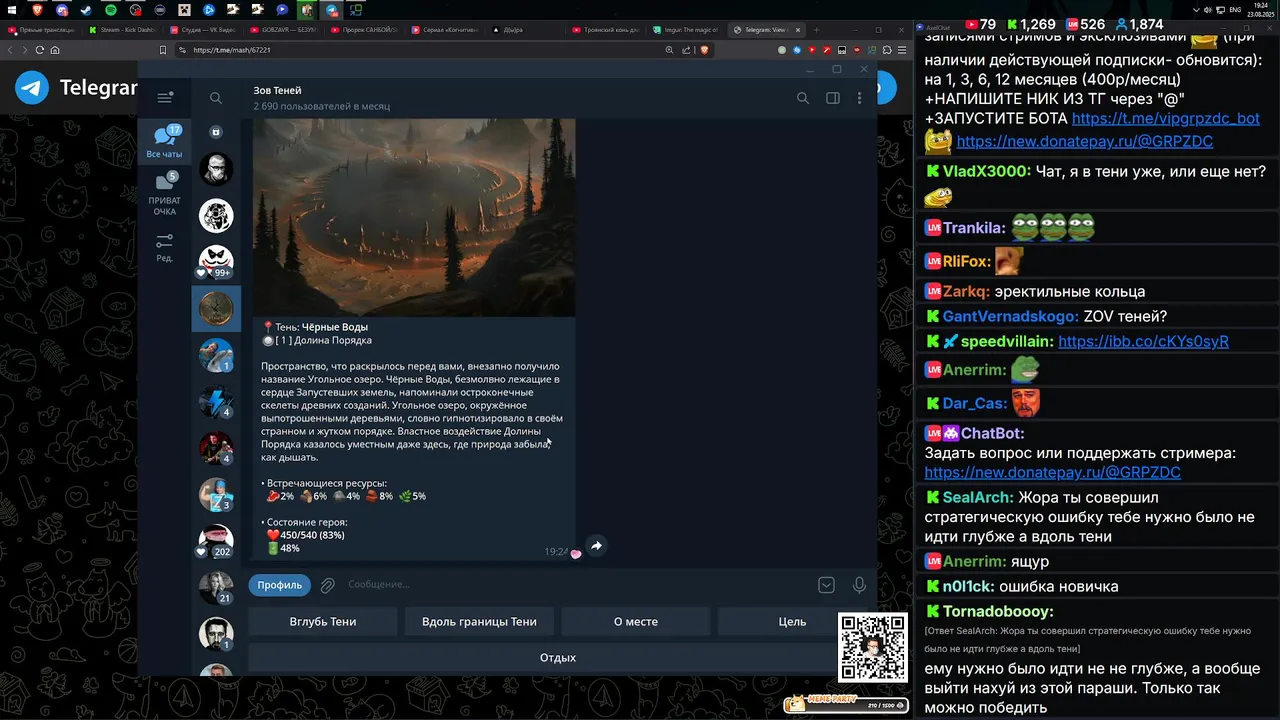Click the Цель bot button
This screenshot has width=1280, height=720.
[x=792, y=622]
